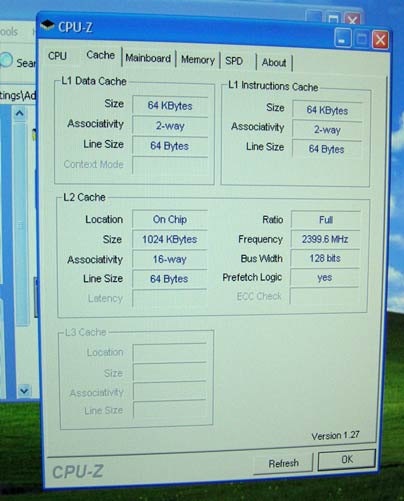
Task: Switch to the Memory tab
Action: pos(198,60)
